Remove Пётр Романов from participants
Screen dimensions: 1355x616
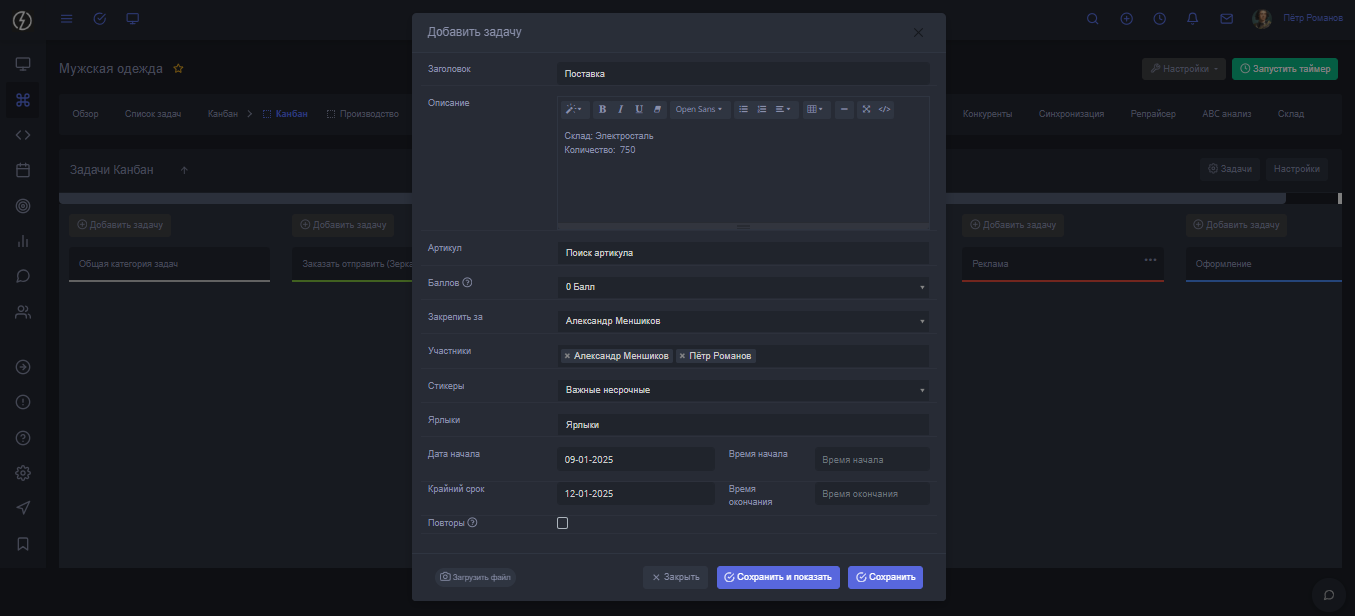[682, 356]
